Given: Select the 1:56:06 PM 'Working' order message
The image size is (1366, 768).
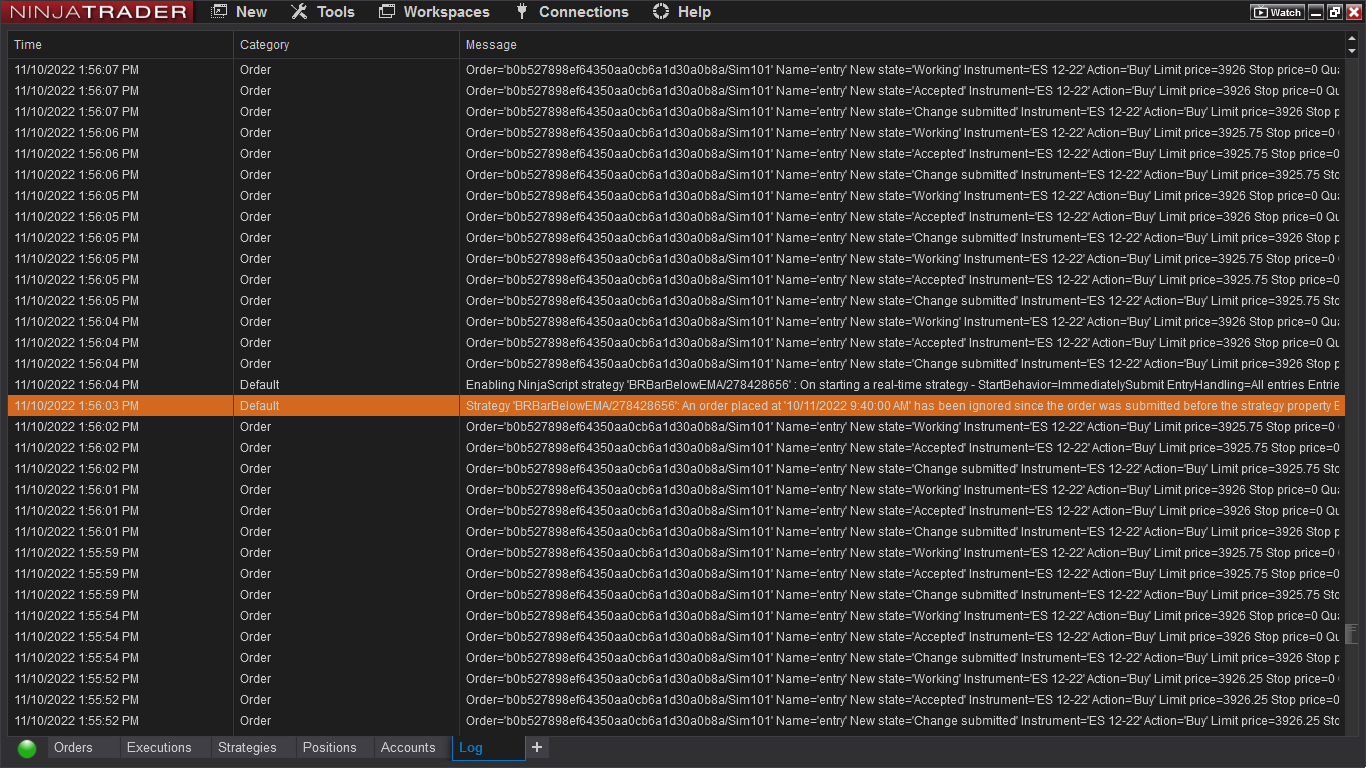Looking at the screenshot, I should pos(902,133).
